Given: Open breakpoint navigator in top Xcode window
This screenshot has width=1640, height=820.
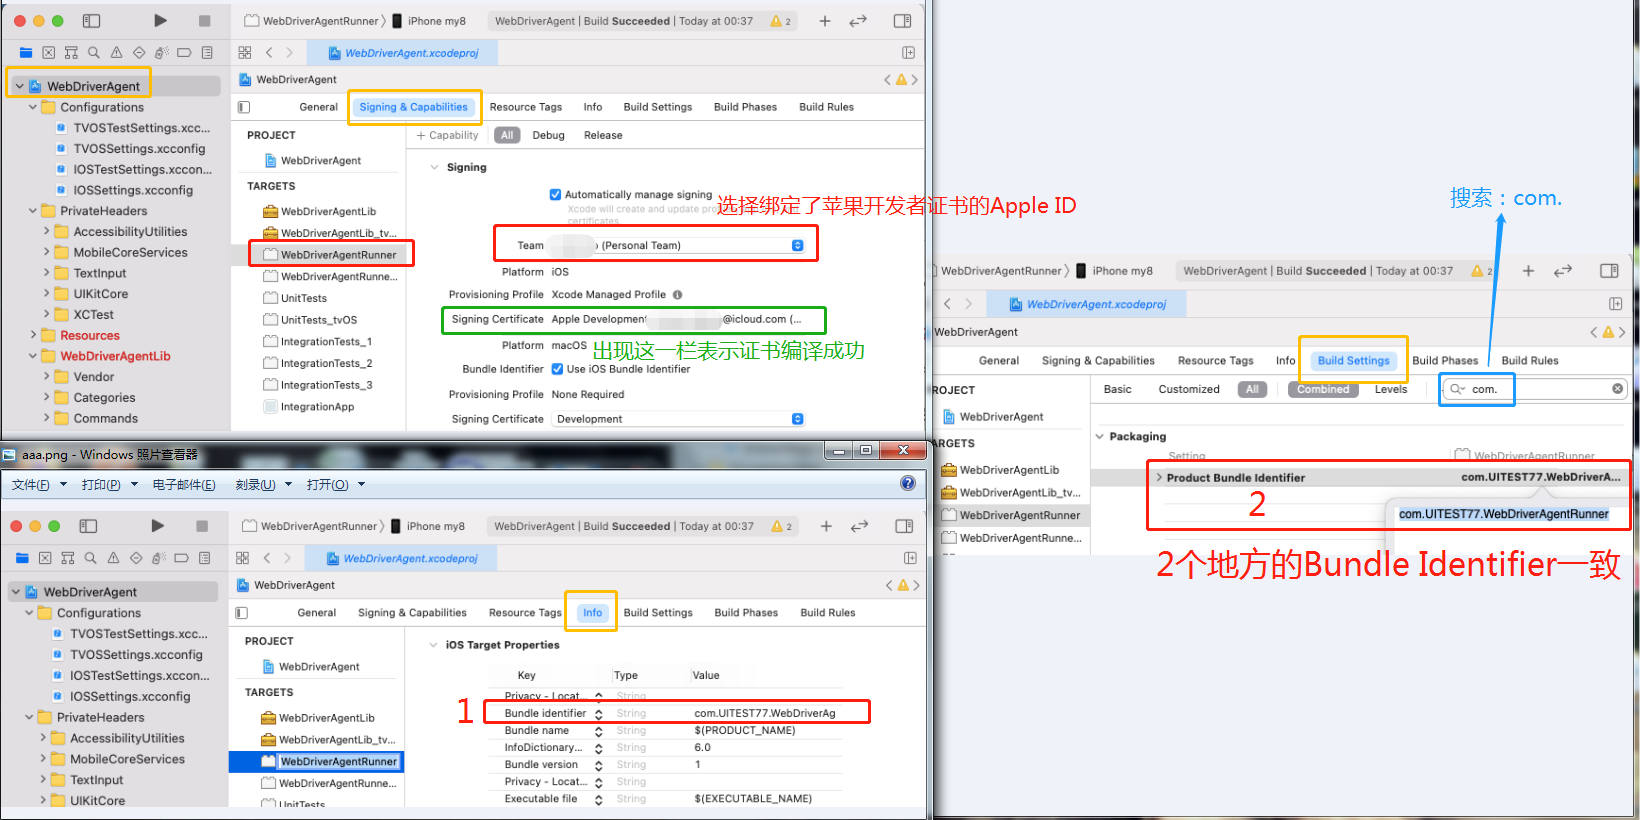Looking at the screenshot, I should [184, 52].
